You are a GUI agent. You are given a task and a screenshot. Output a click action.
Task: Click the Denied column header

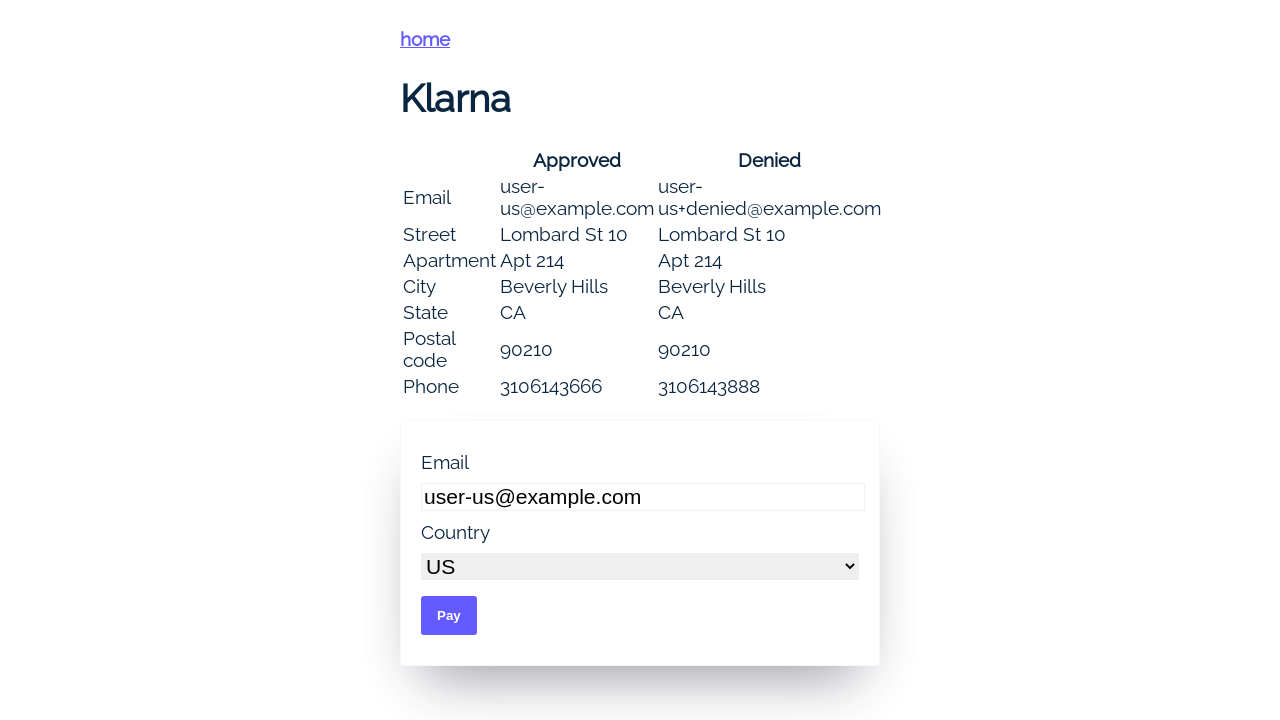pos(769,160)
